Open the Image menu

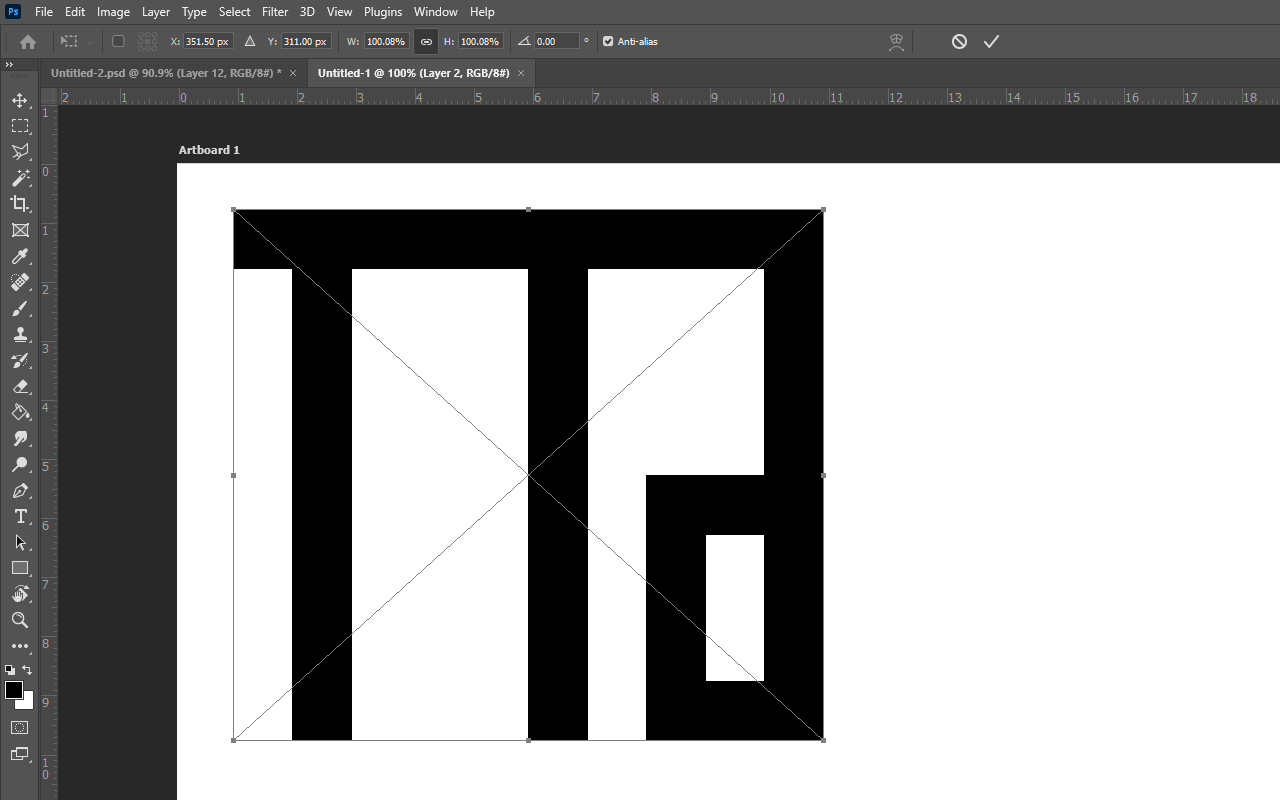pyautogui.click(x=113, y=12)
